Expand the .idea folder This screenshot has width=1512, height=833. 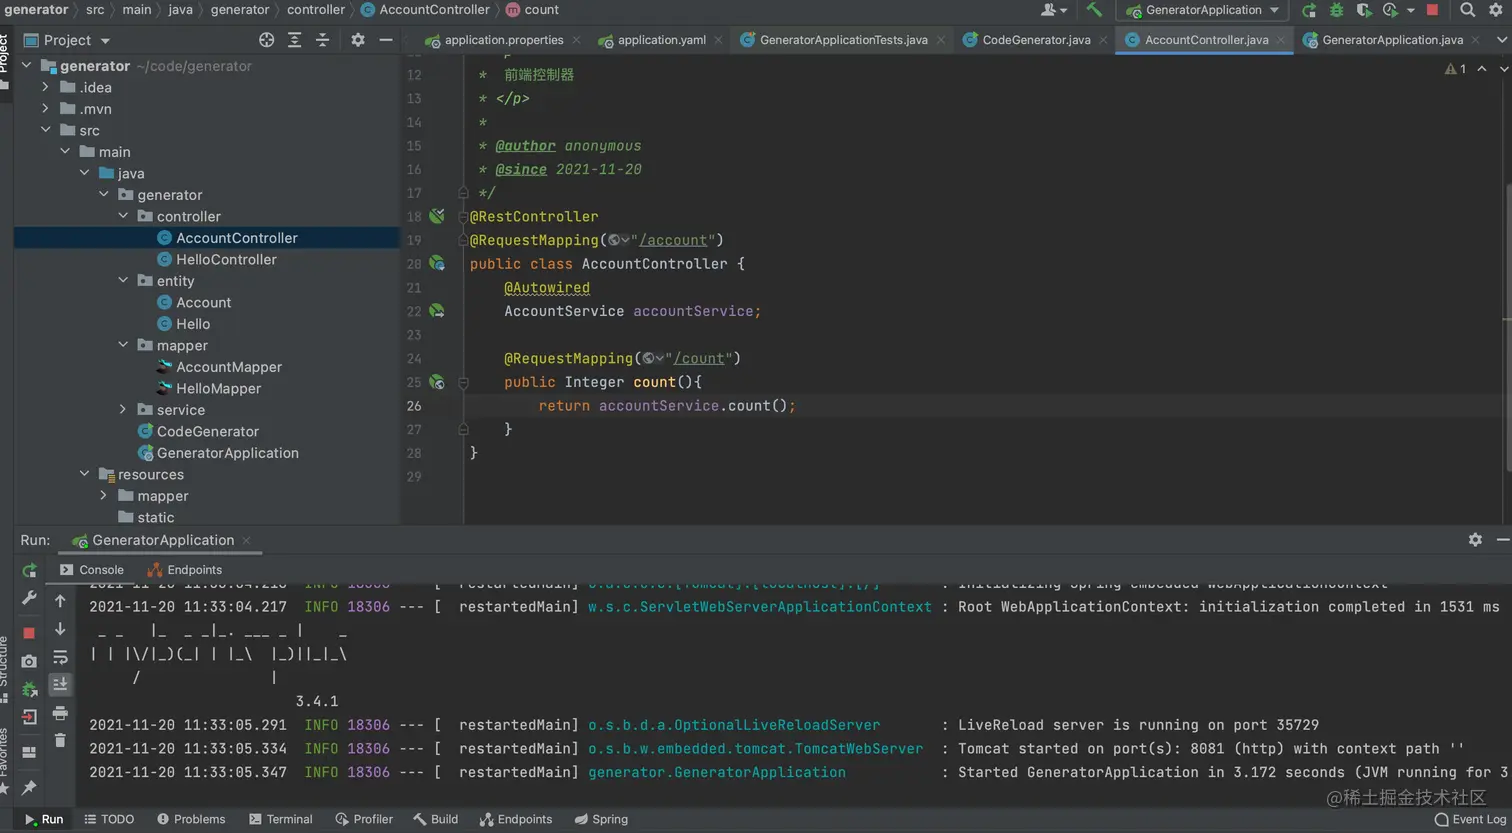[46, 87]
